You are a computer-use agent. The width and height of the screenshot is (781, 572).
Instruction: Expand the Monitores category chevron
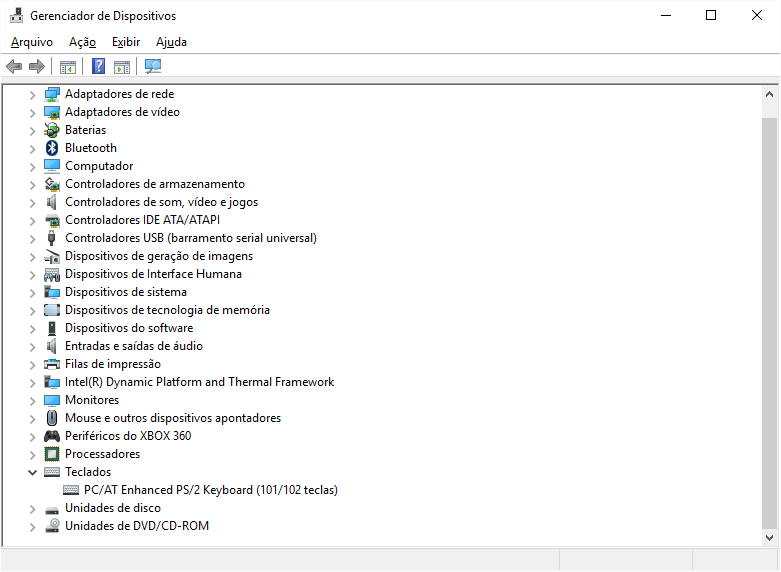(x=32, y=401)
